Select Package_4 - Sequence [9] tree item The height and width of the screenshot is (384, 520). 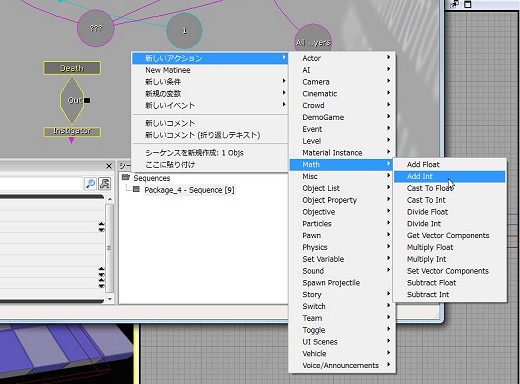coord(189,190)
